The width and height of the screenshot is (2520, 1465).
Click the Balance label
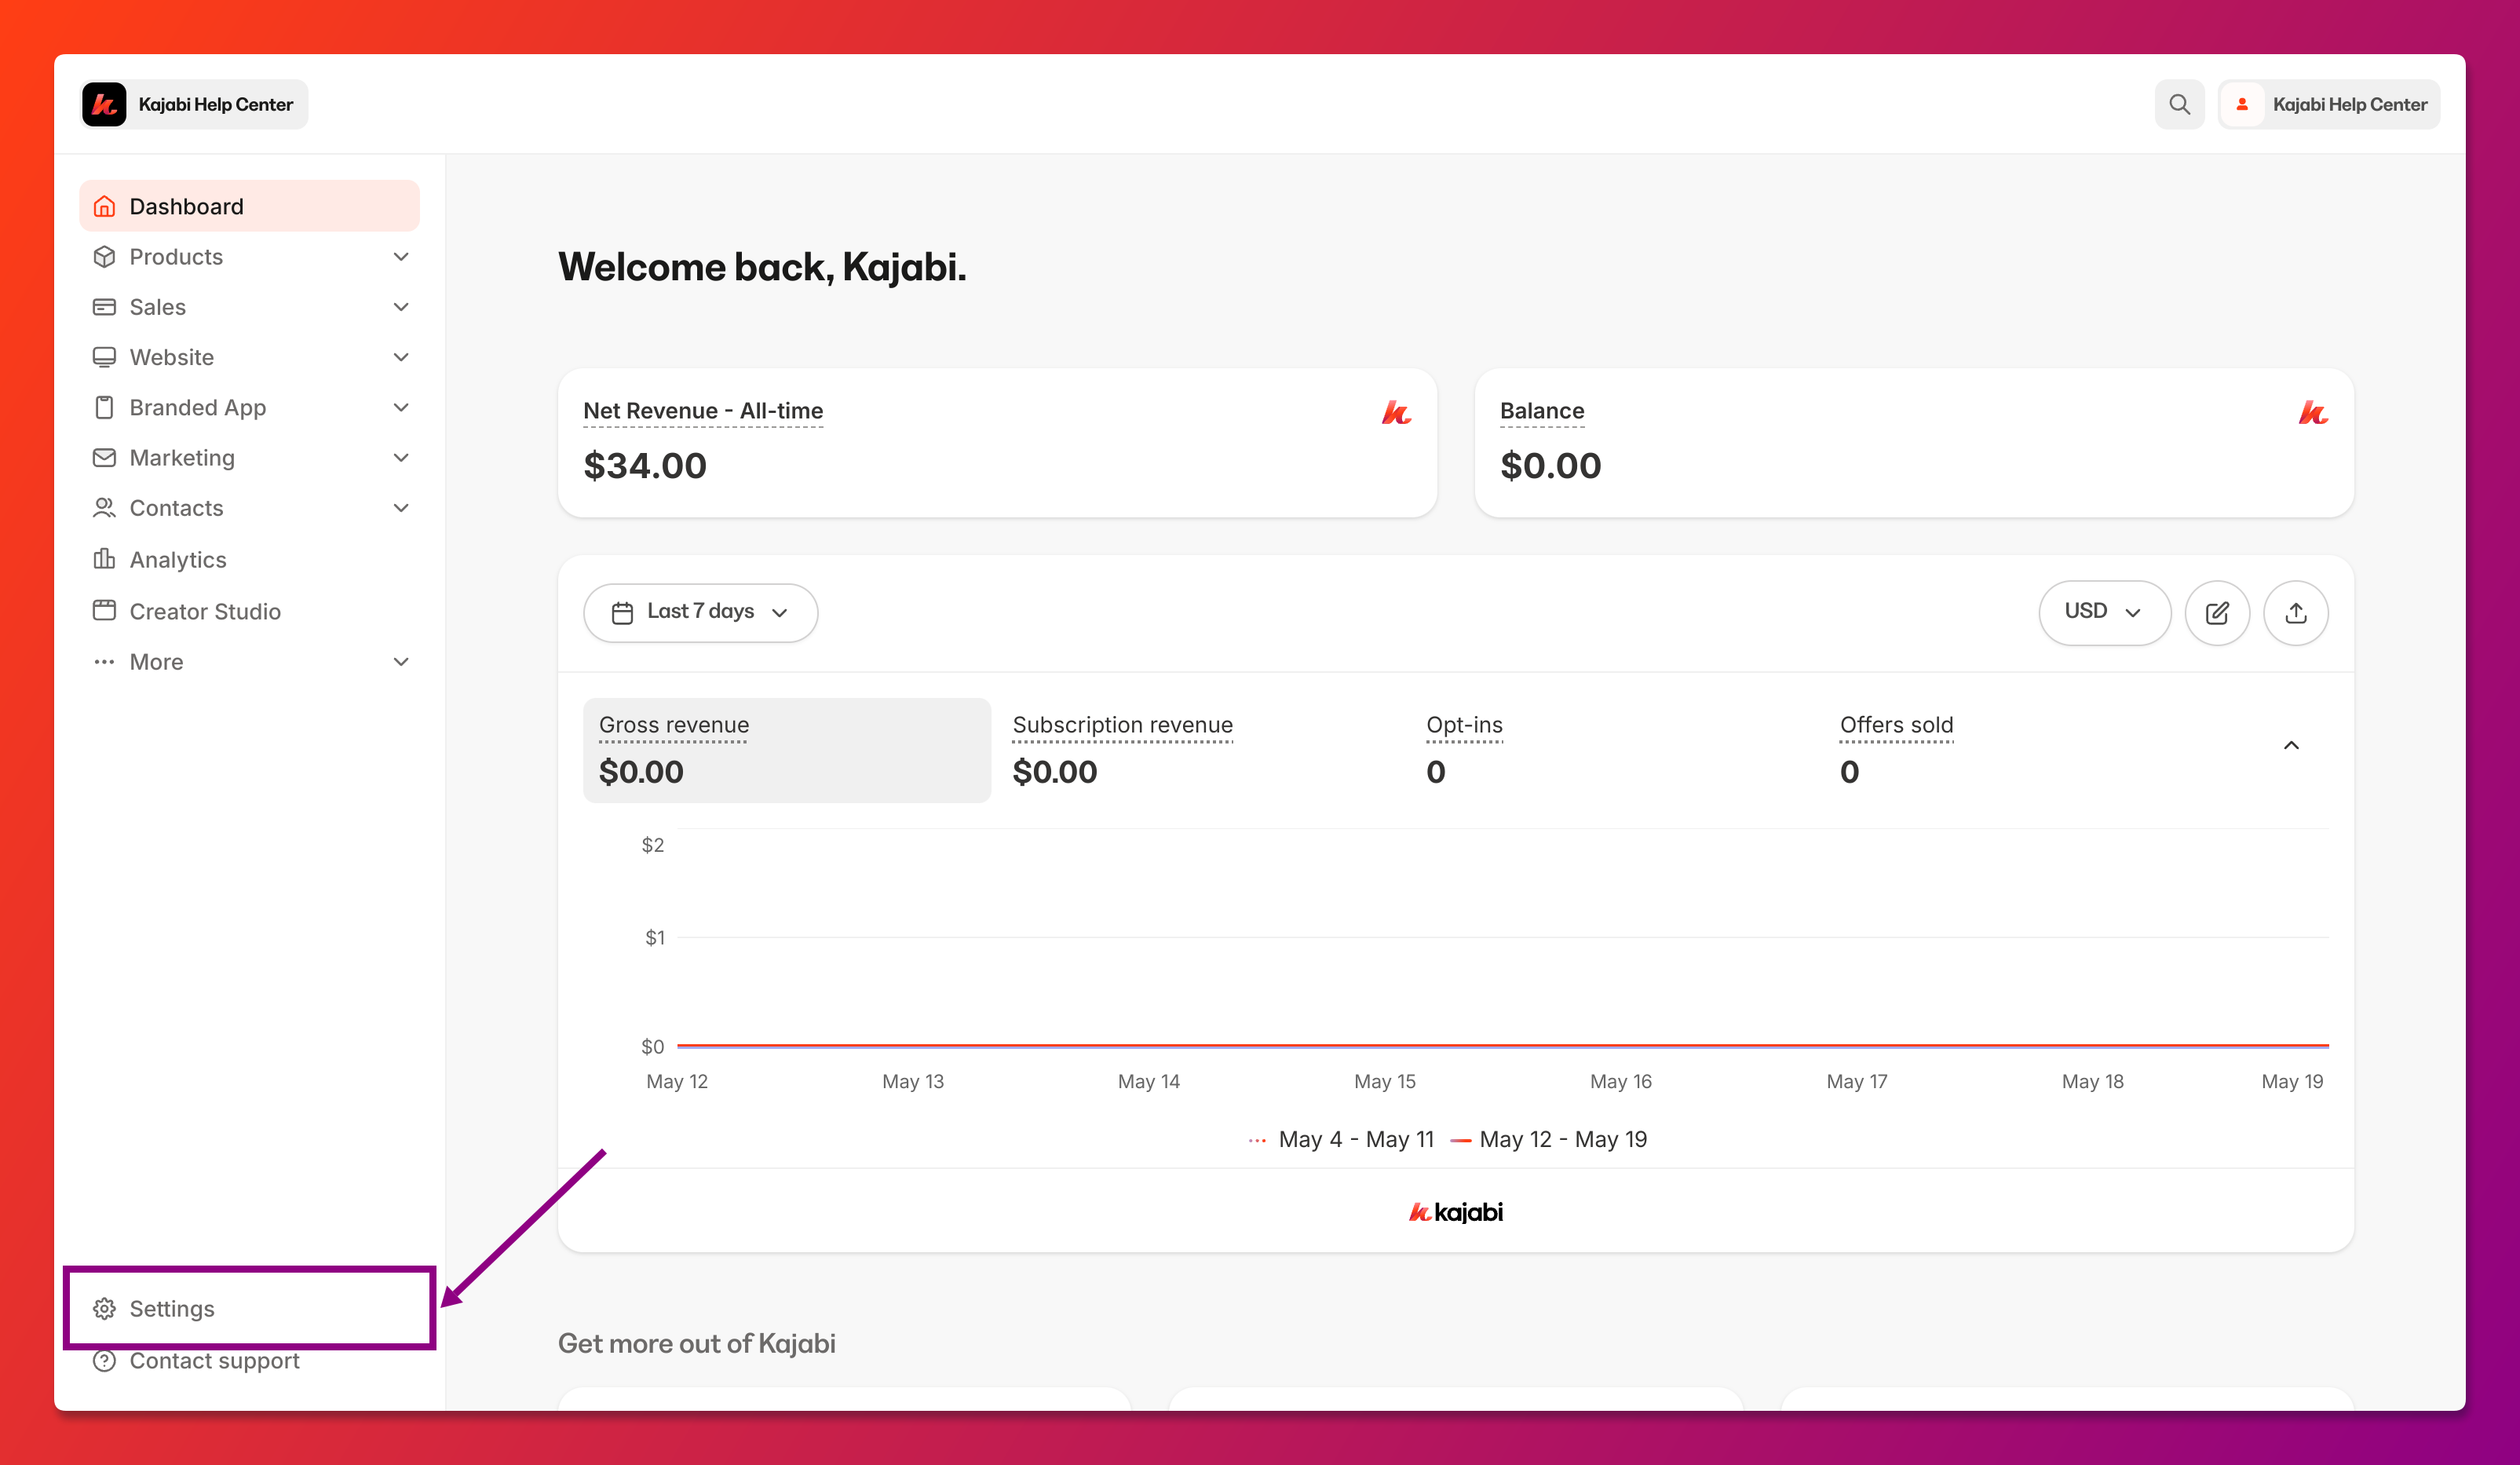(x=1542, y=411)
